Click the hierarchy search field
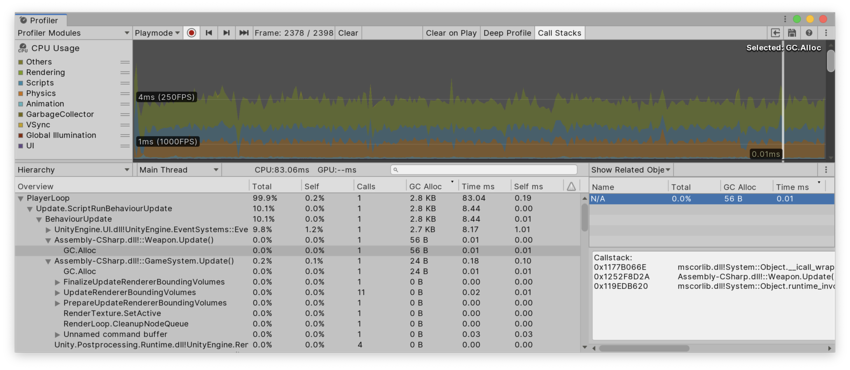Viewport: 850px width, 370px height. point(484,170)
